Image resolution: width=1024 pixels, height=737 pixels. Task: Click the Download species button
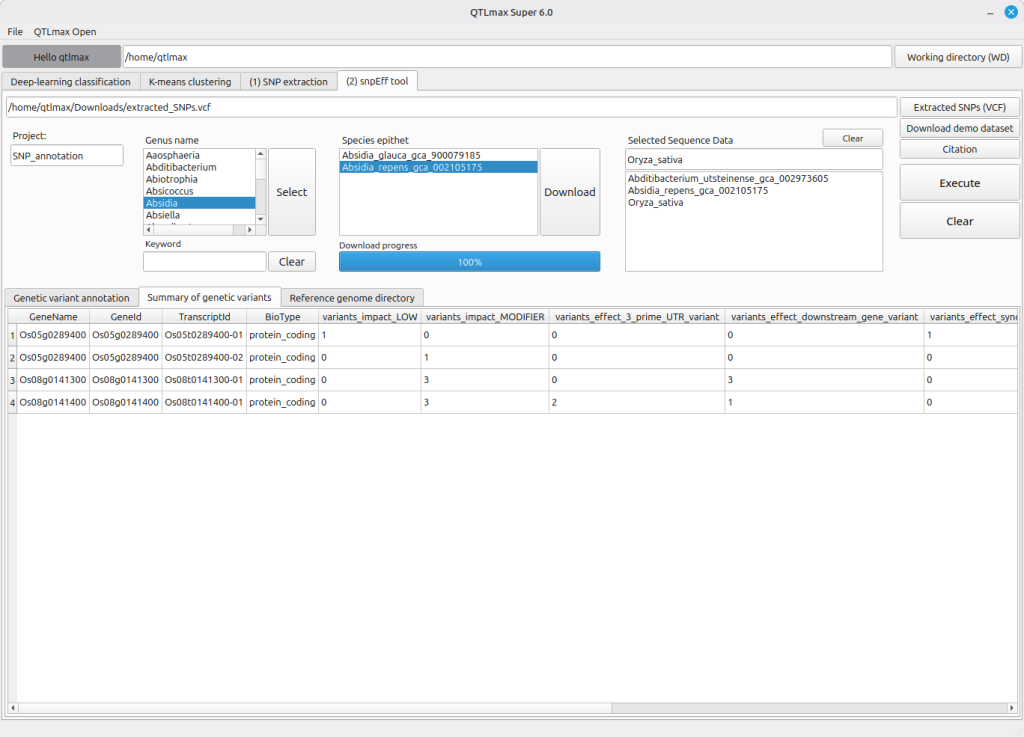569,192
